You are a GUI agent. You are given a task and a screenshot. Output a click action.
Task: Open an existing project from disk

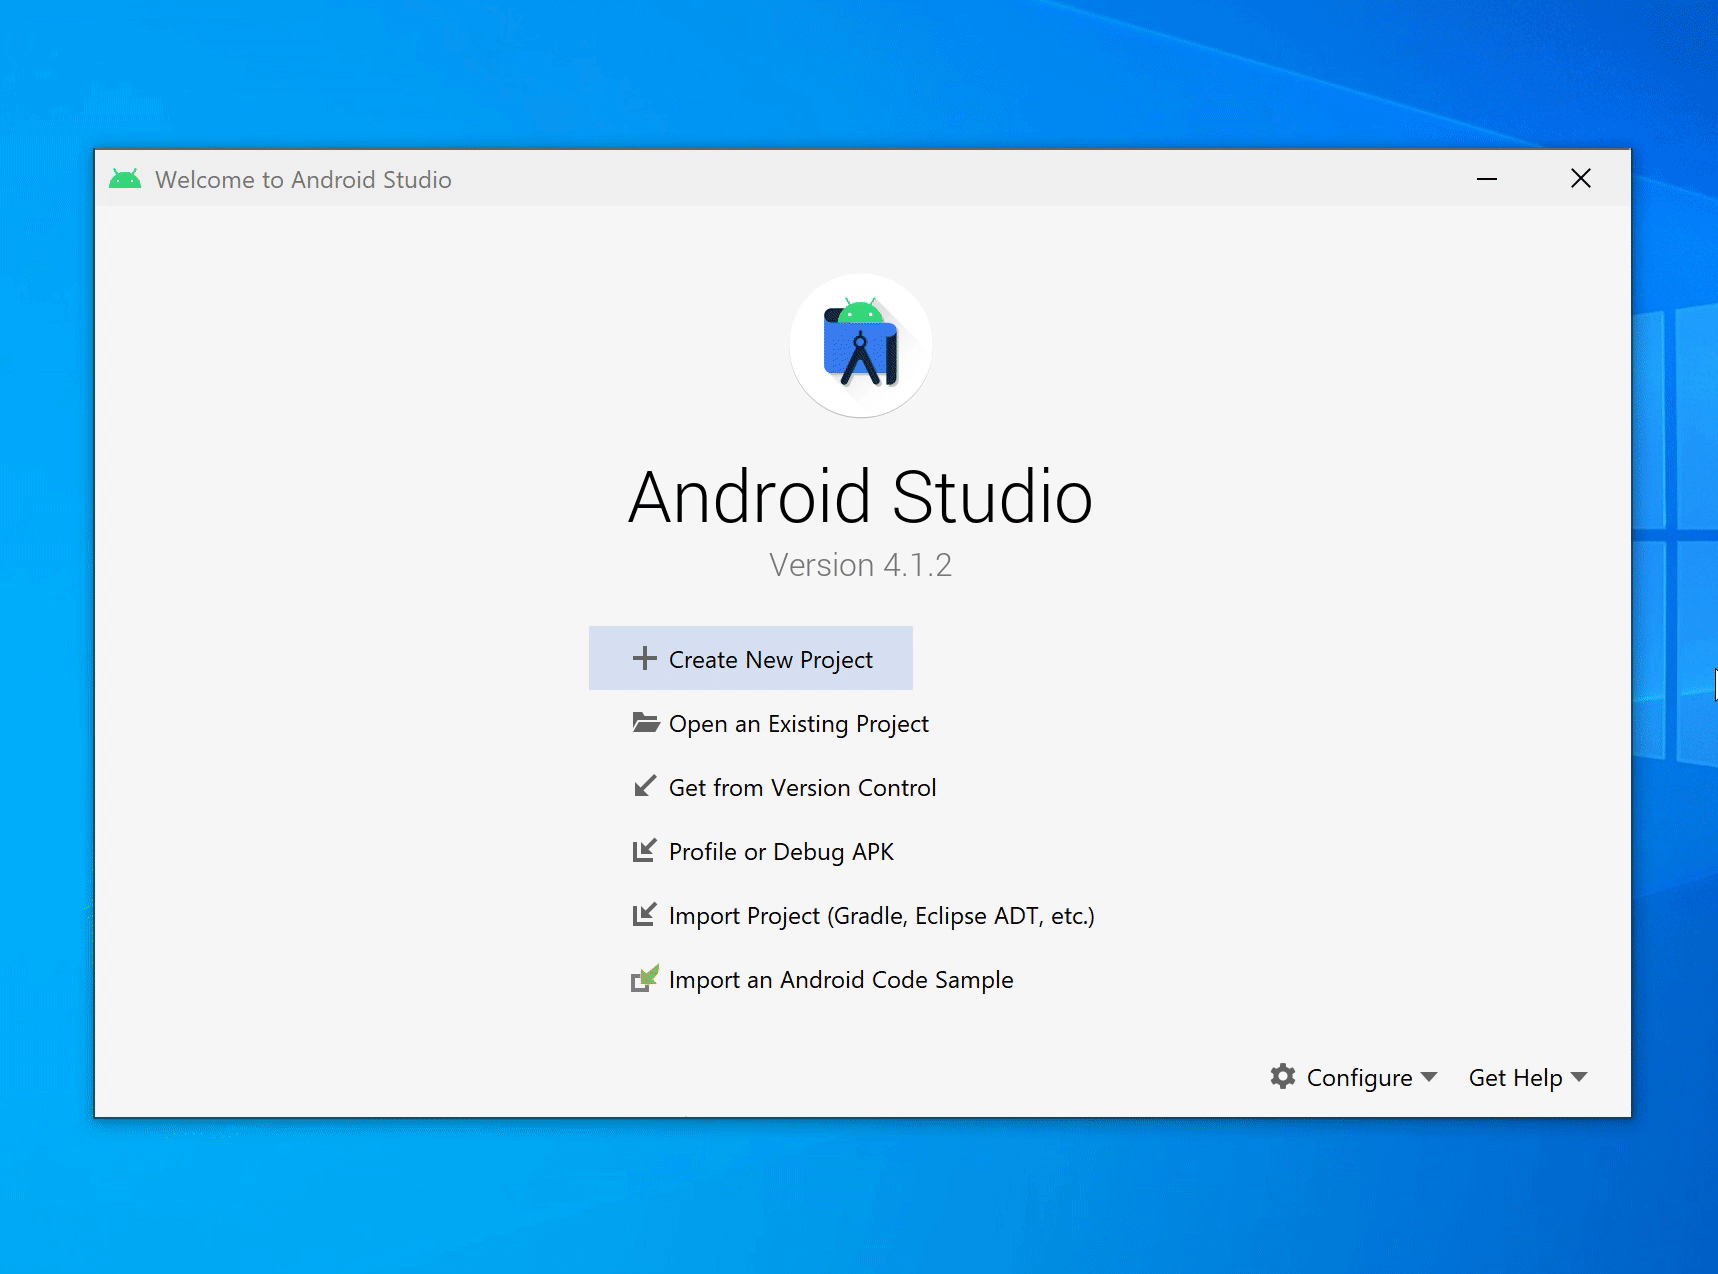tap(798, 722)
